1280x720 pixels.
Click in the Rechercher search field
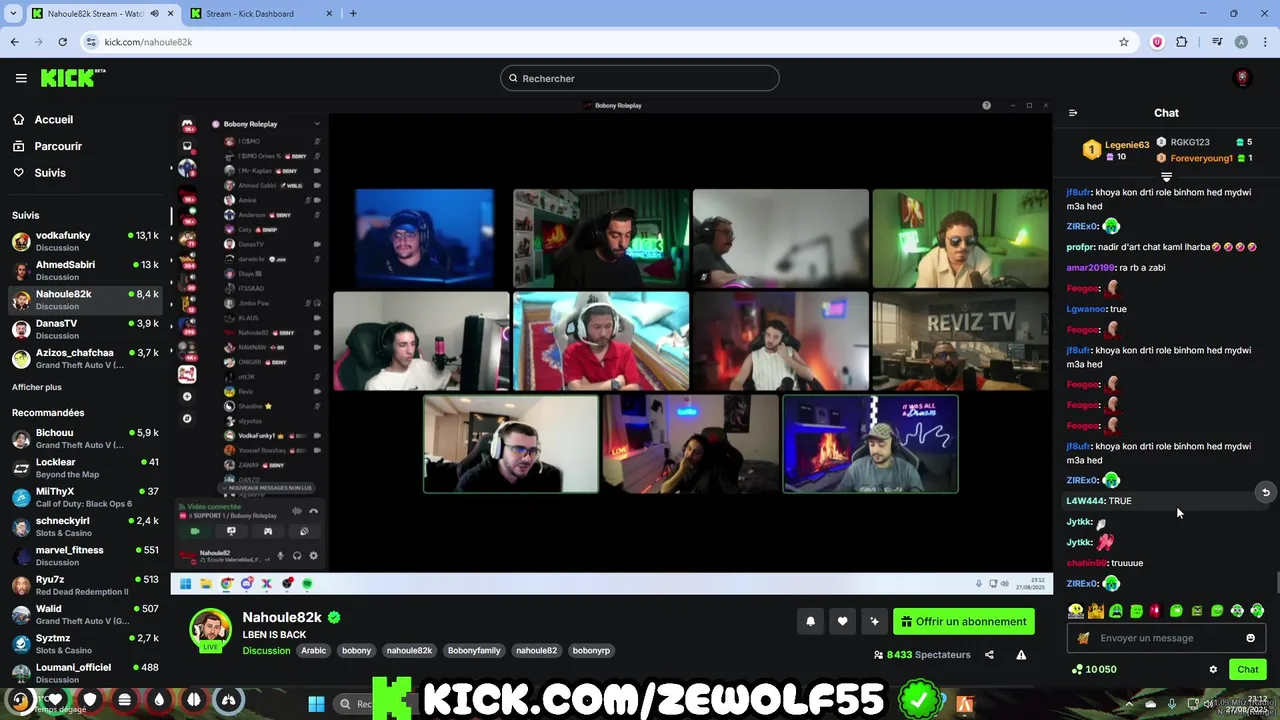click(640, 78)
